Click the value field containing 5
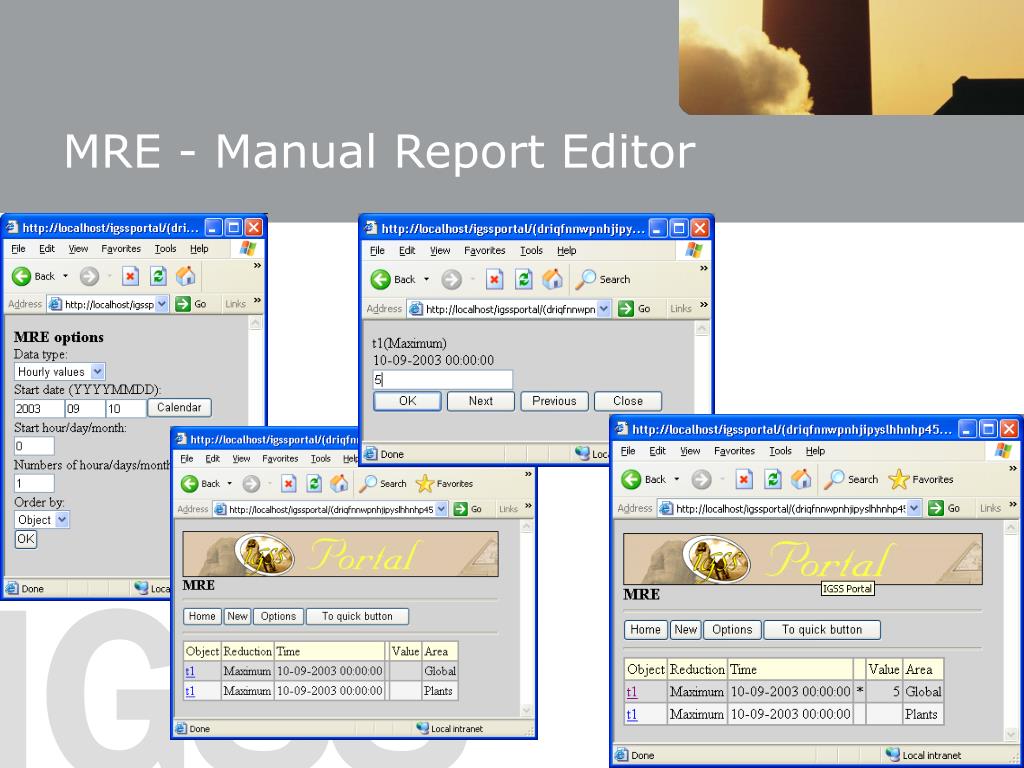 (442, 379)
